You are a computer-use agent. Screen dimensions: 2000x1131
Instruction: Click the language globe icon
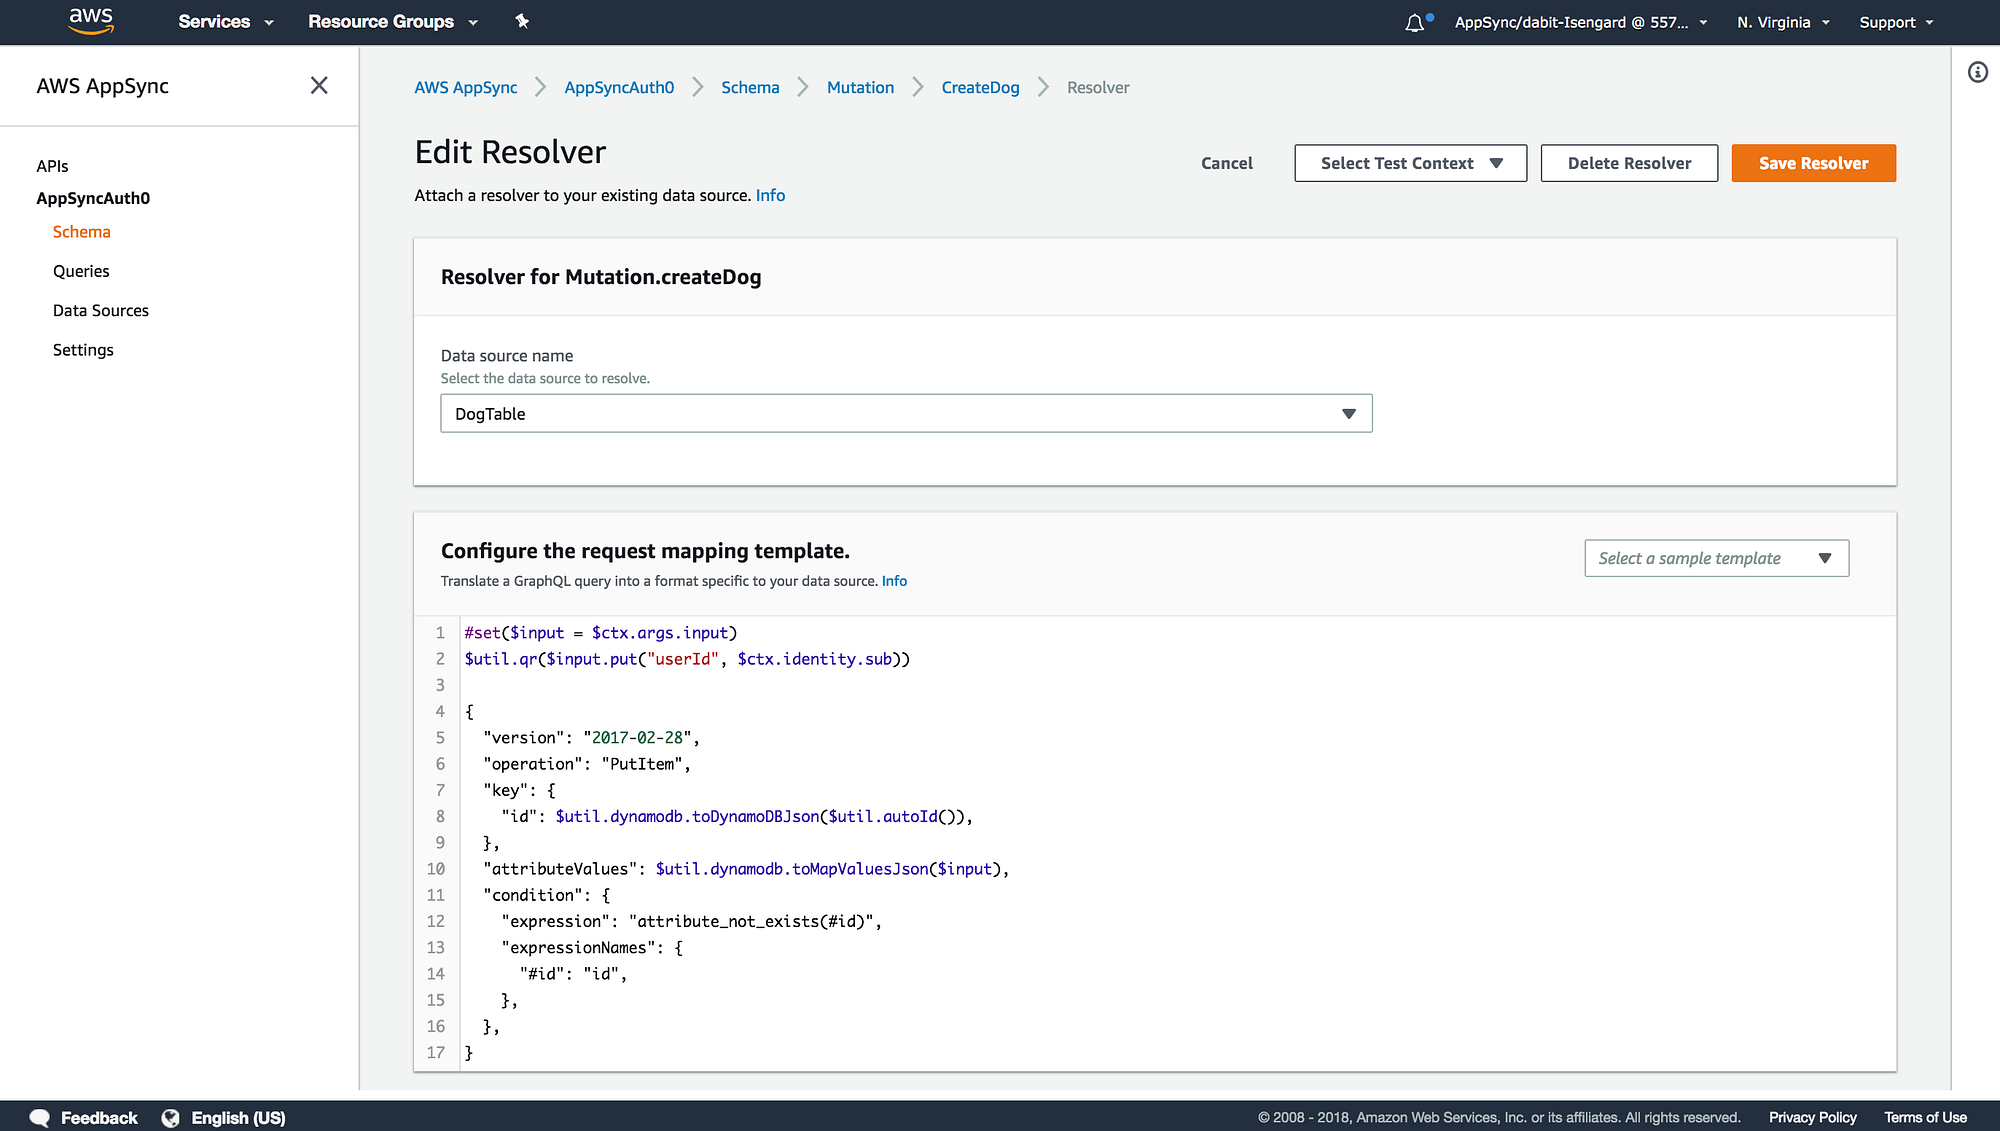171,1118
